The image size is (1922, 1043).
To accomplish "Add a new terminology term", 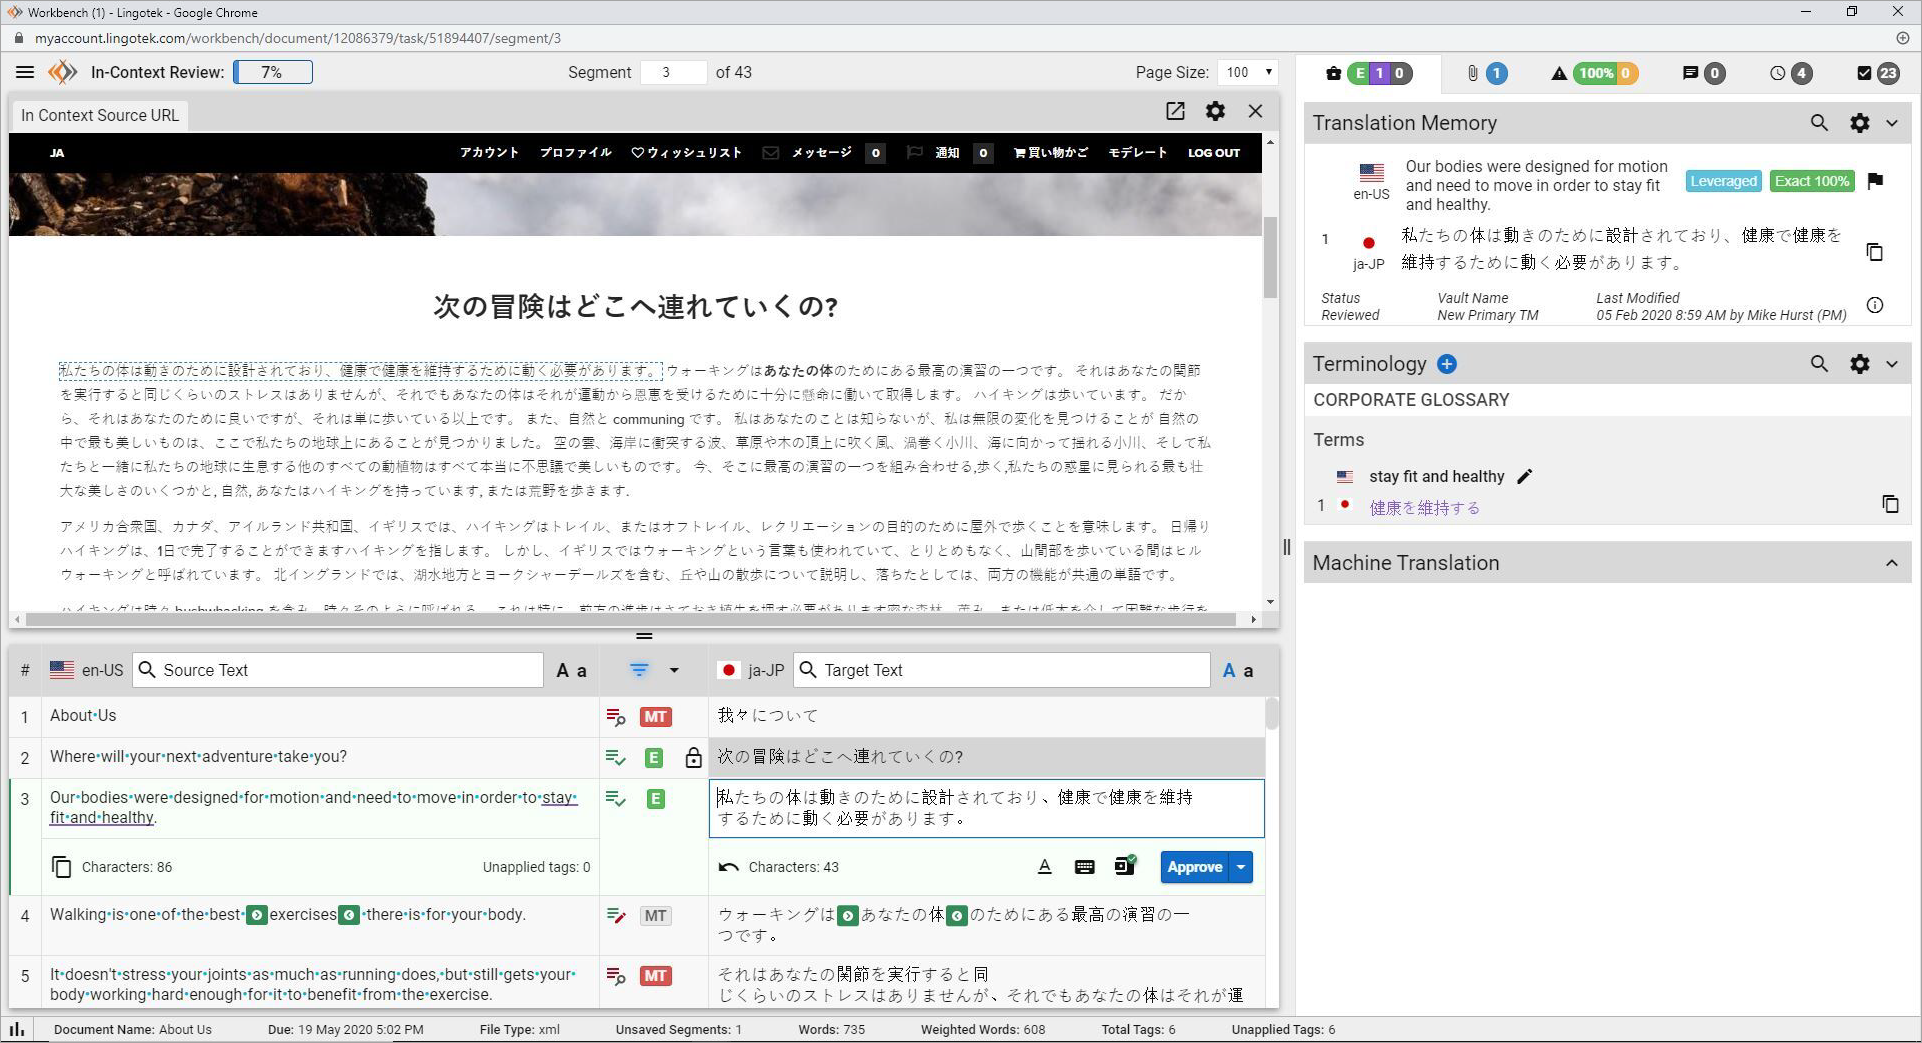I will coord(1447,364).
